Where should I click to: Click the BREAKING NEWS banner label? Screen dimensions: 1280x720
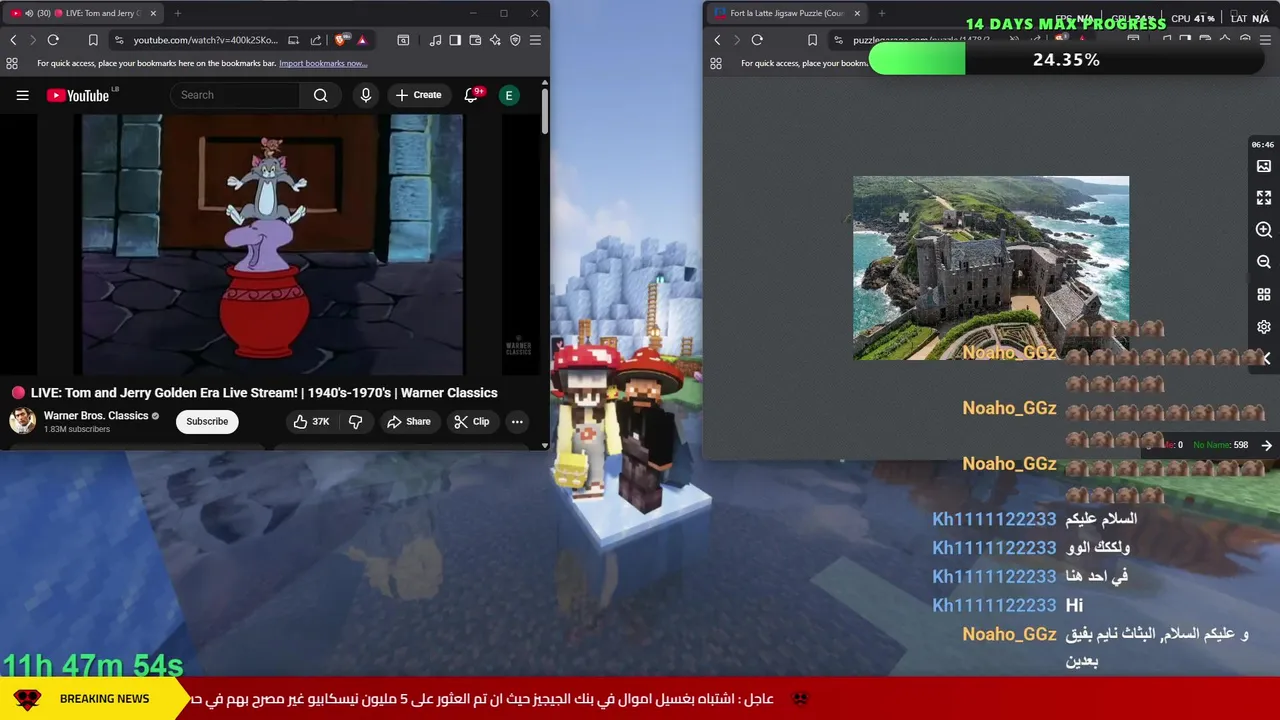click(104, 699)
